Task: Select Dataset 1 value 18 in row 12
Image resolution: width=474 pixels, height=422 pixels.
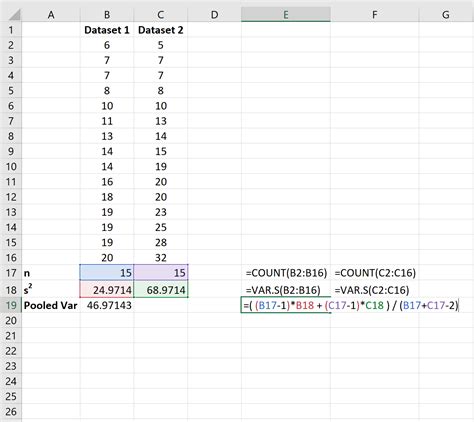Action: click(107, 197)
